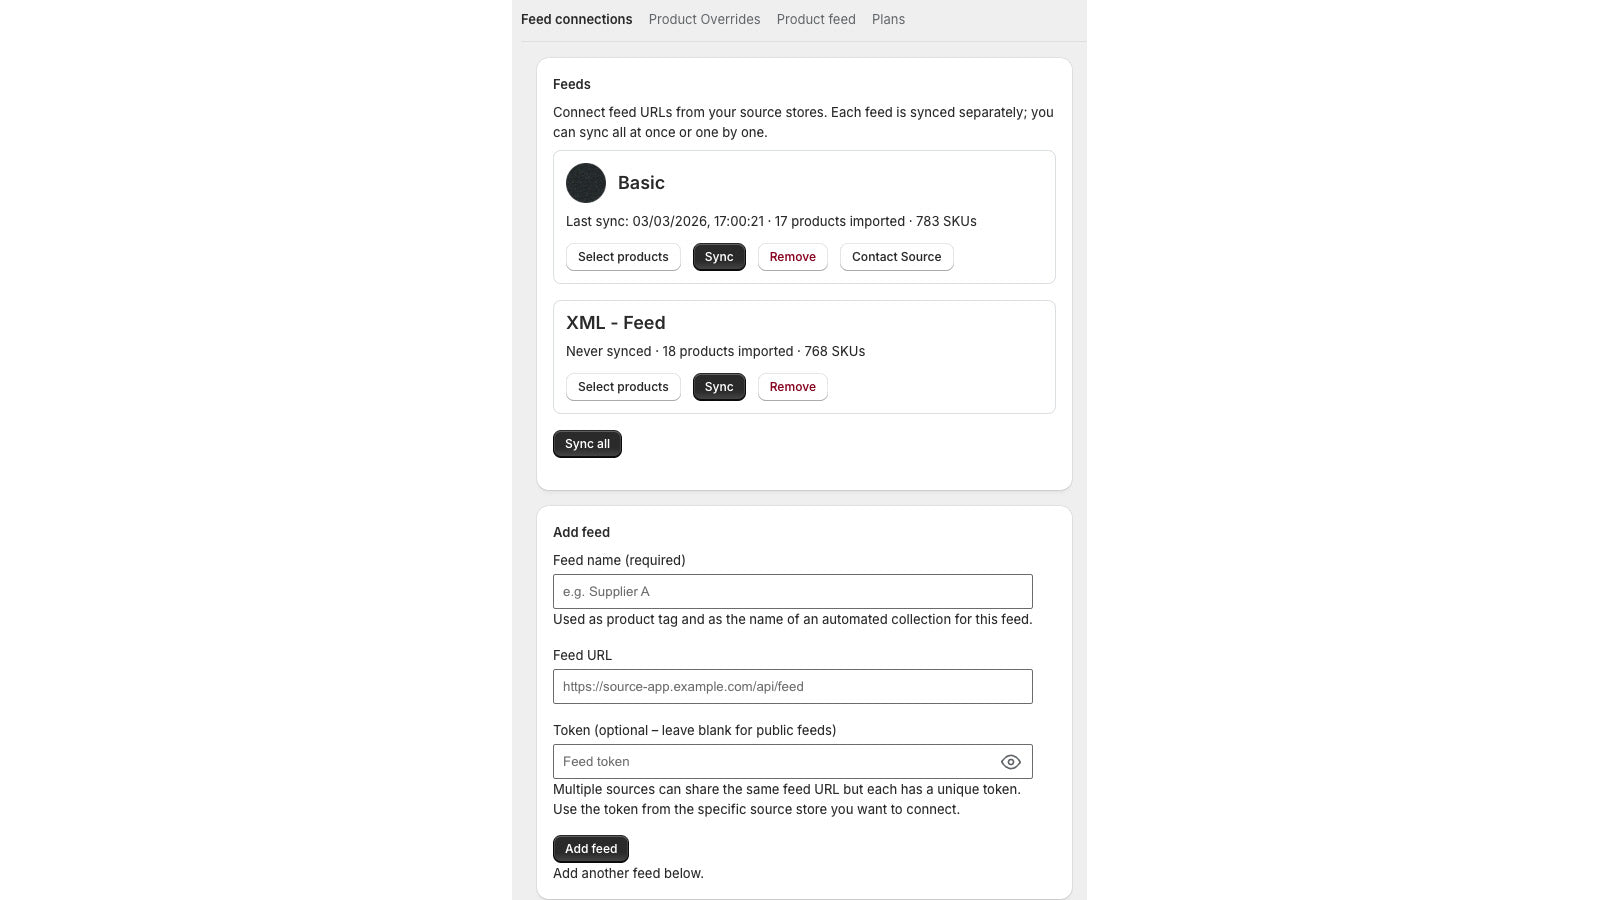
Task: Click the Sync all button
Action: [x=587, y=444]
